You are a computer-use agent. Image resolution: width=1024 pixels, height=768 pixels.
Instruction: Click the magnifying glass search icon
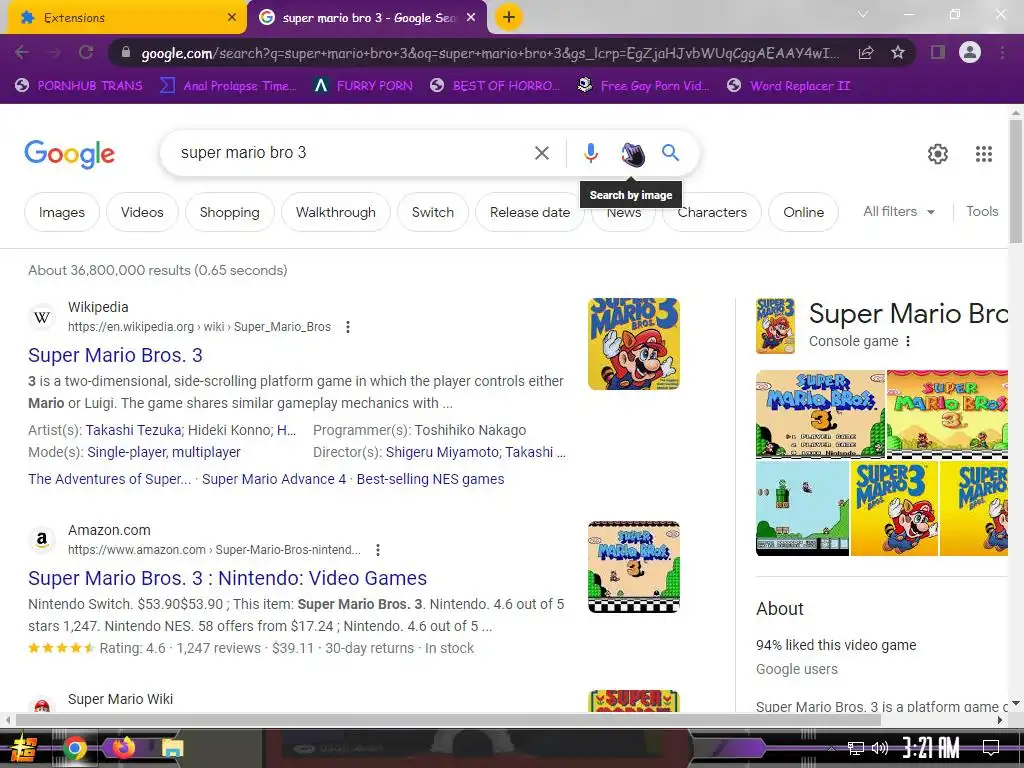click(670, 153)
